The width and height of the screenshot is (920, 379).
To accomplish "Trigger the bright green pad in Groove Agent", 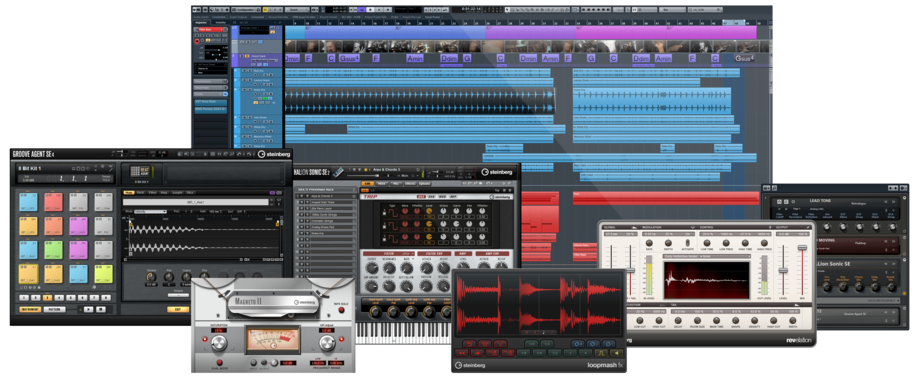I will pyautogui.click(x=53, y=249).
